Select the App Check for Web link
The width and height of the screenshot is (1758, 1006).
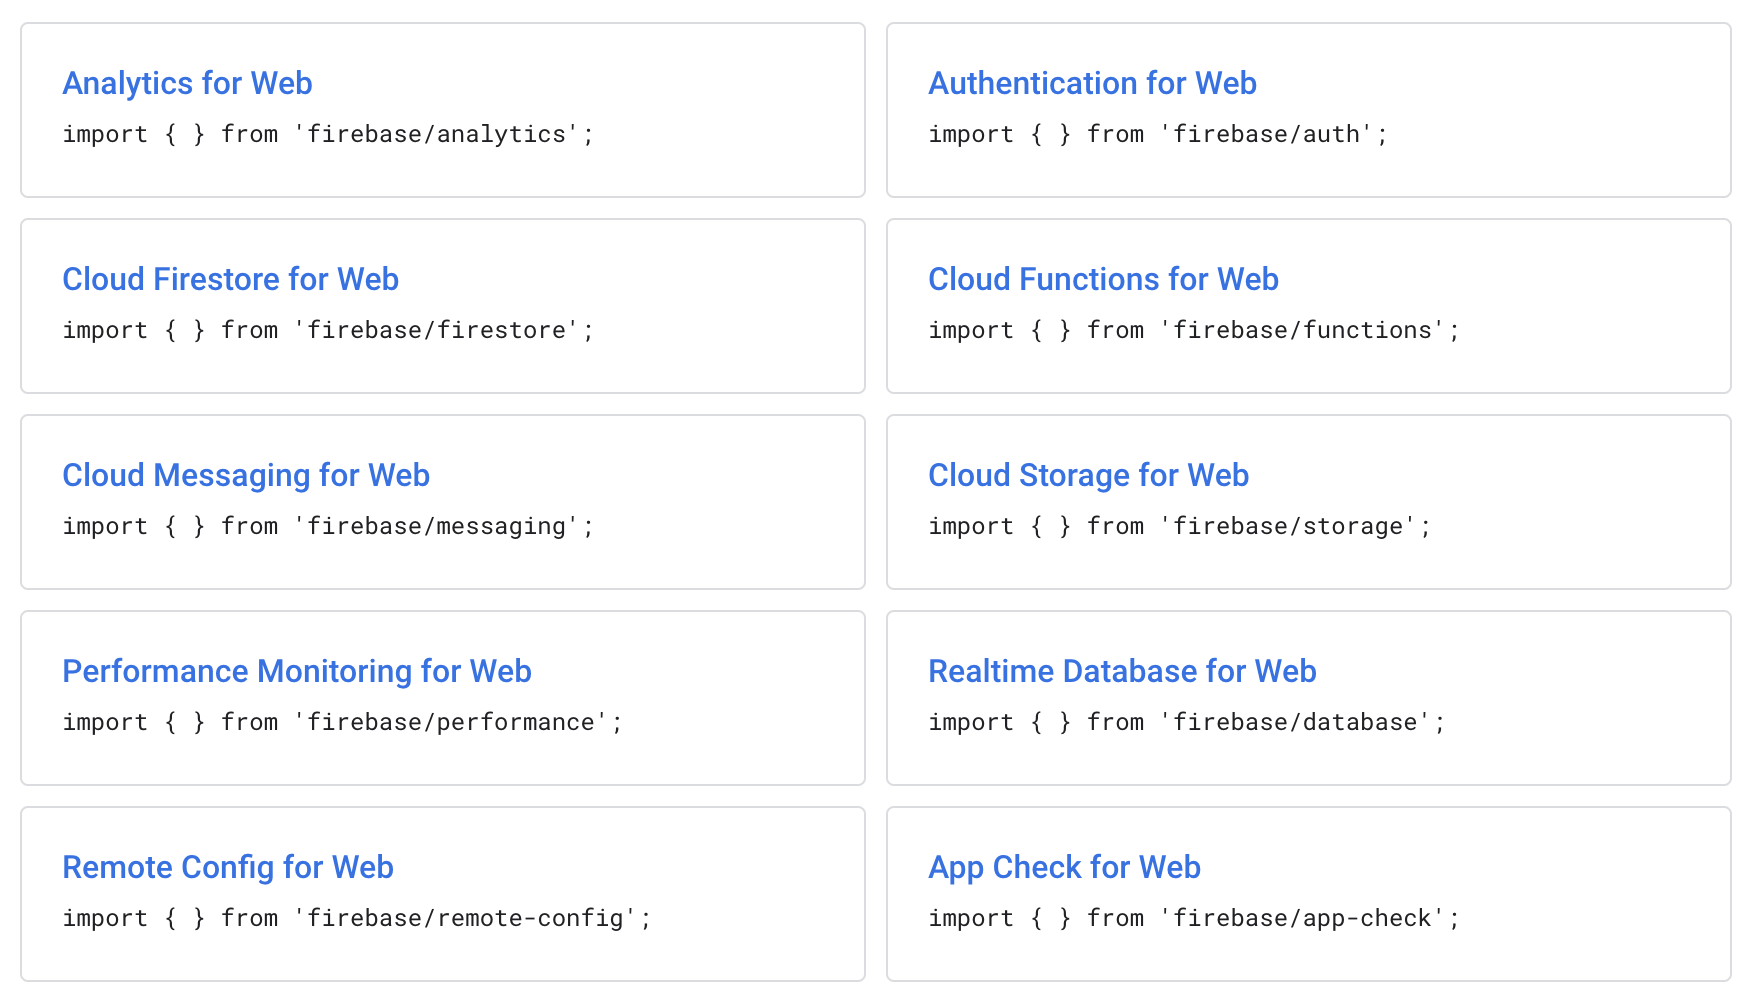point(1064,867)
